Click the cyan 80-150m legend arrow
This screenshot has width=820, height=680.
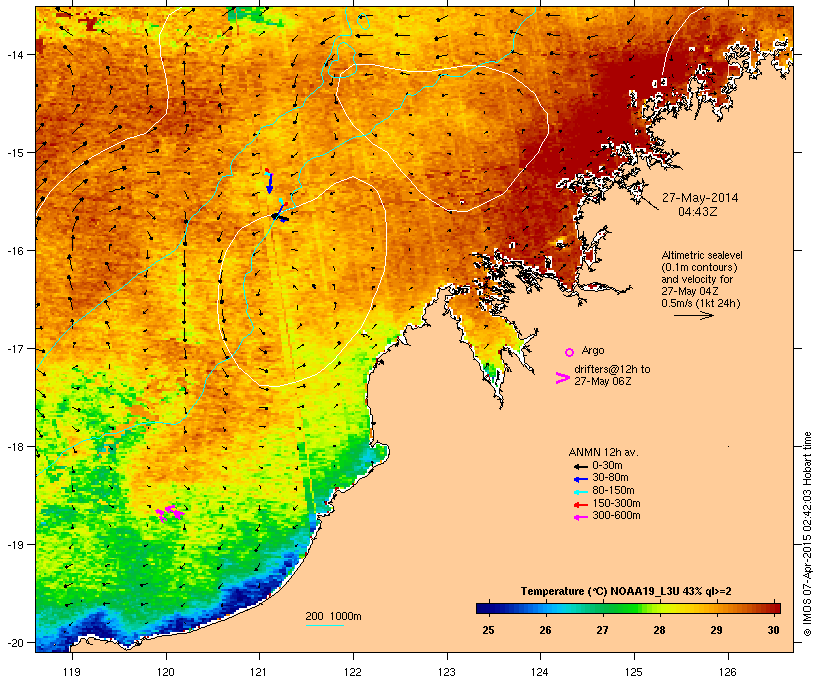(580, 492)
